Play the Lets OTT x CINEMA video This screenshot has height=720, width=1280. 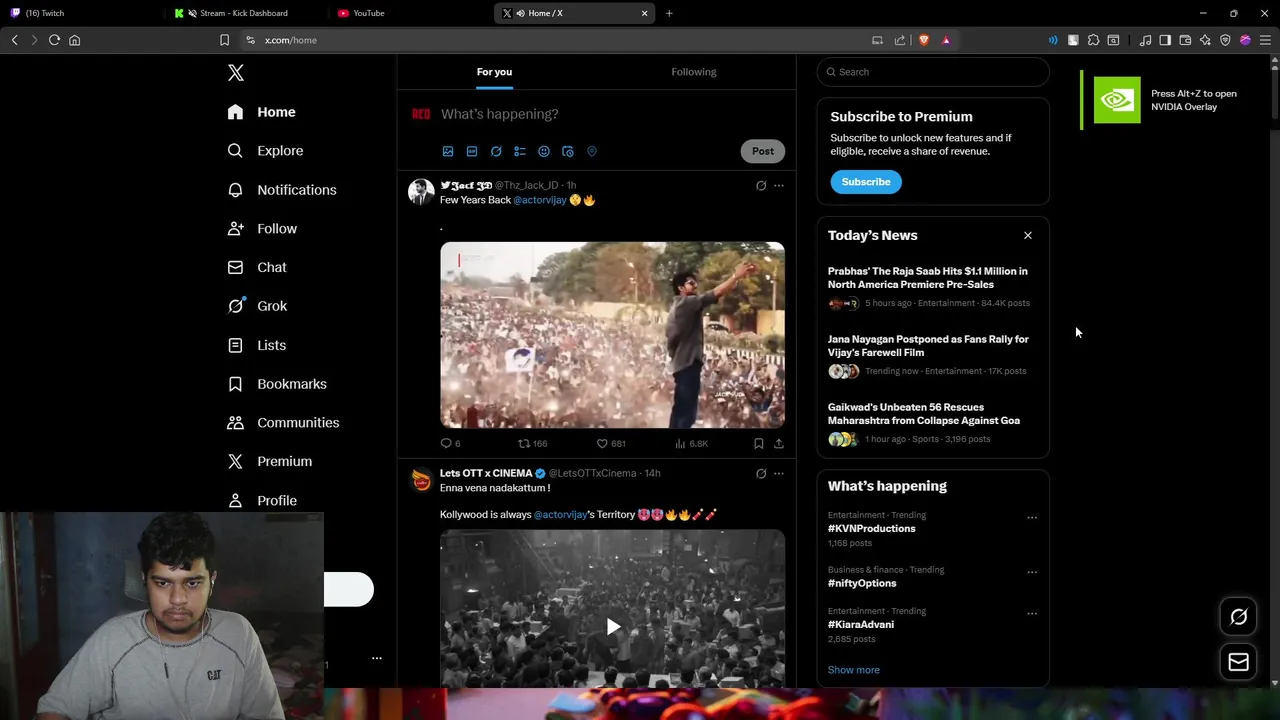pyautogui.click(x=613, y=627)
